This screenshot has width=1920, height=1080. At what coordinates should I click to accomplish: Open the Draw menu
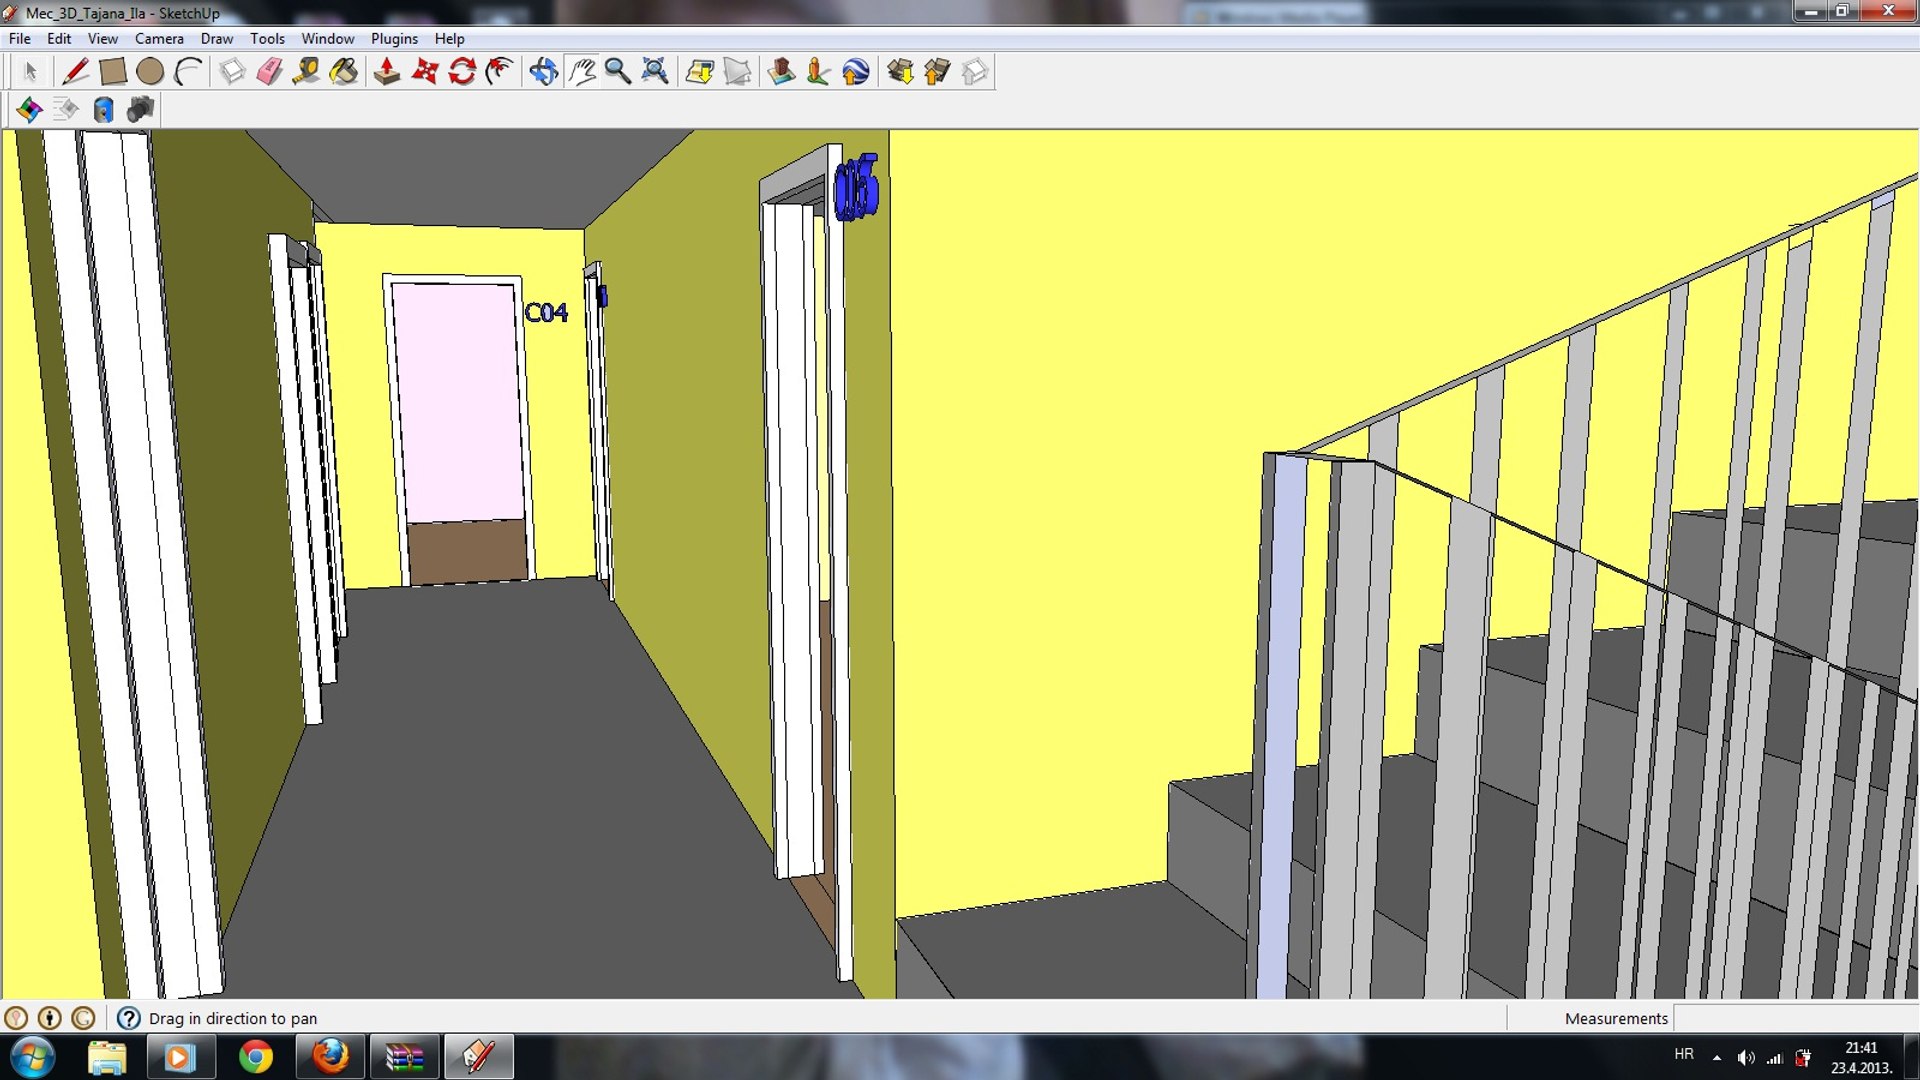[x=216, y=39]
